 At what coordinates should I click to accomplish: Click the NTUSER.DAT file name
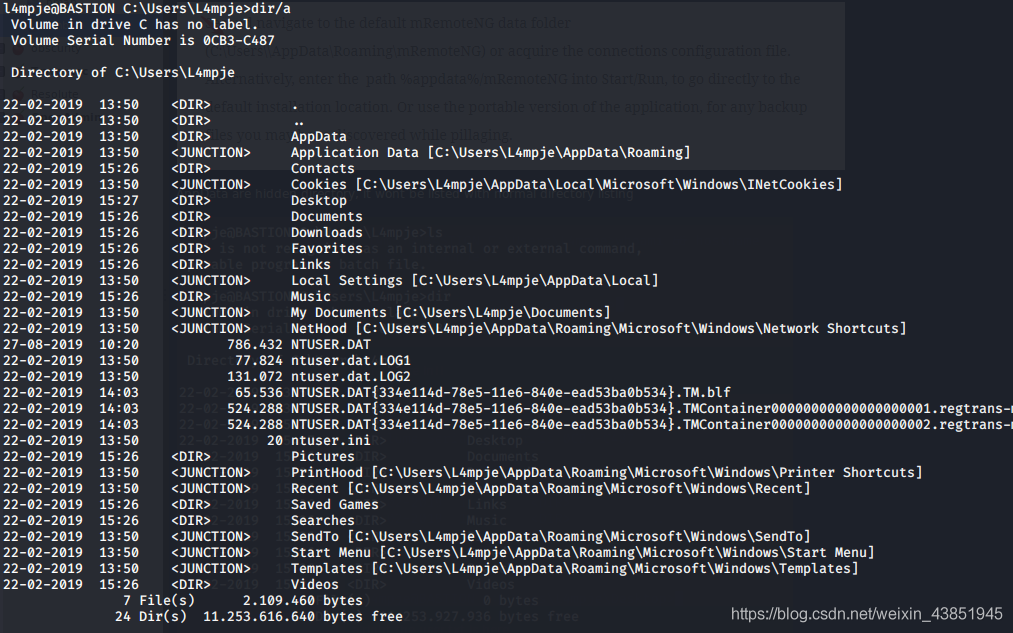(330, 345)
